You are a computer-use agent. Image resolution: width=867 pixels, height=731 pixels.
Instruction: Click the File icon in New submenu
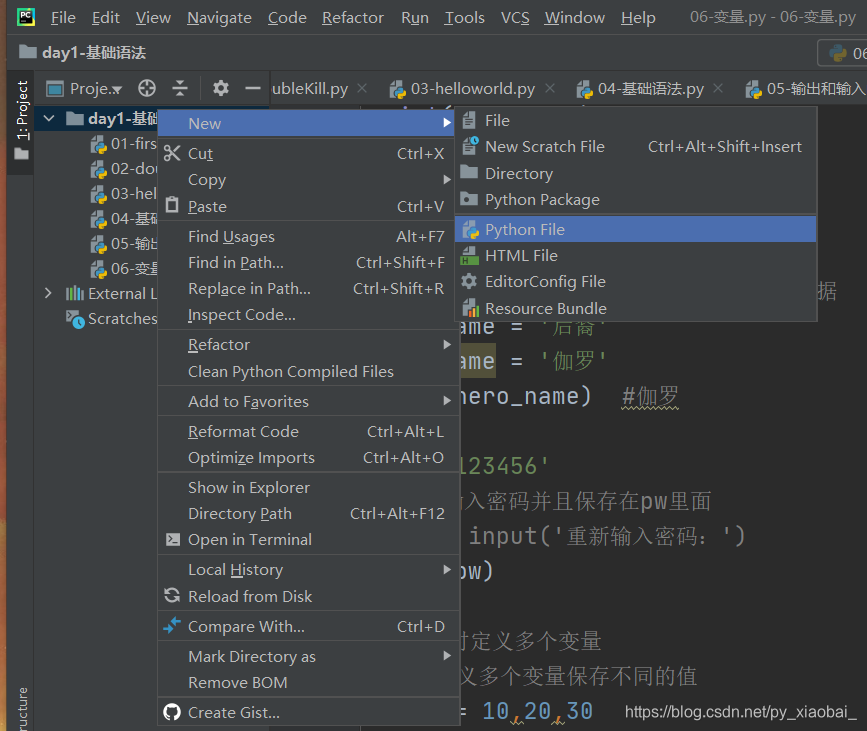coord(469,120)
